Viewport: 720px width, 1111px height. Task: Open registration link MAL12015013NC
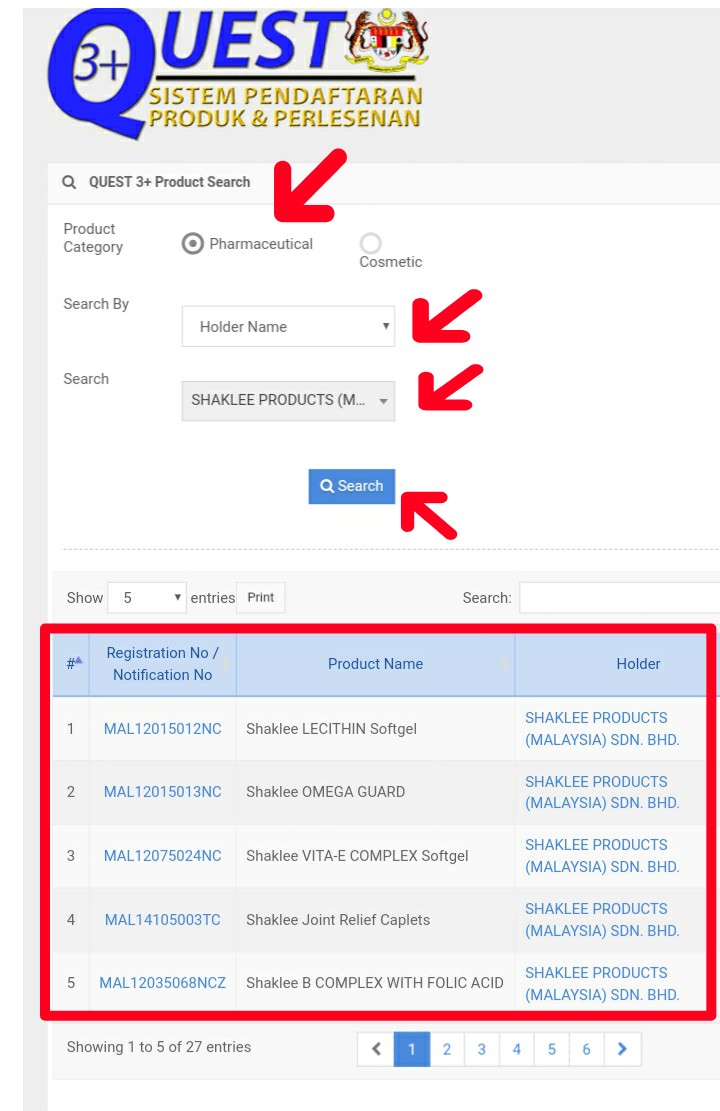(162, 792)
